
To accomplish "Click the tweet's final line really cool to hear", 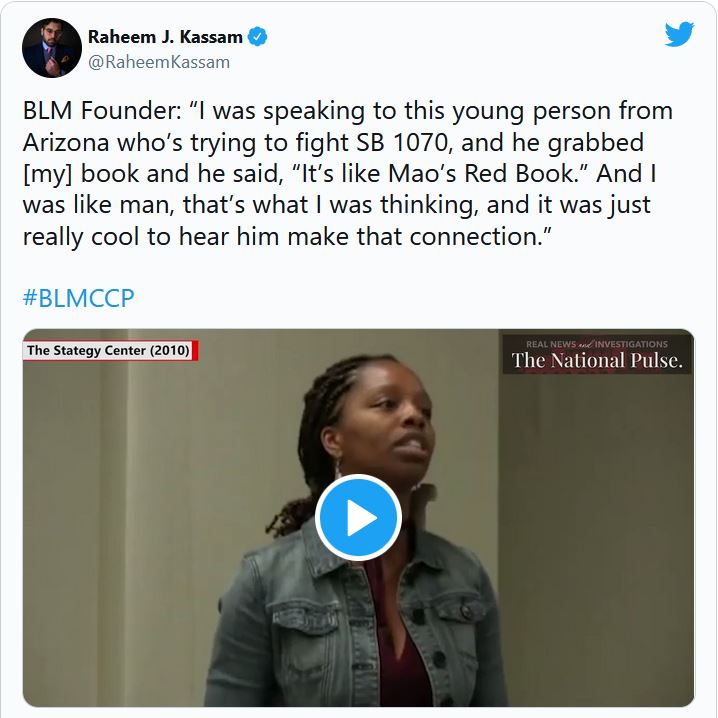I will [287, 237].
